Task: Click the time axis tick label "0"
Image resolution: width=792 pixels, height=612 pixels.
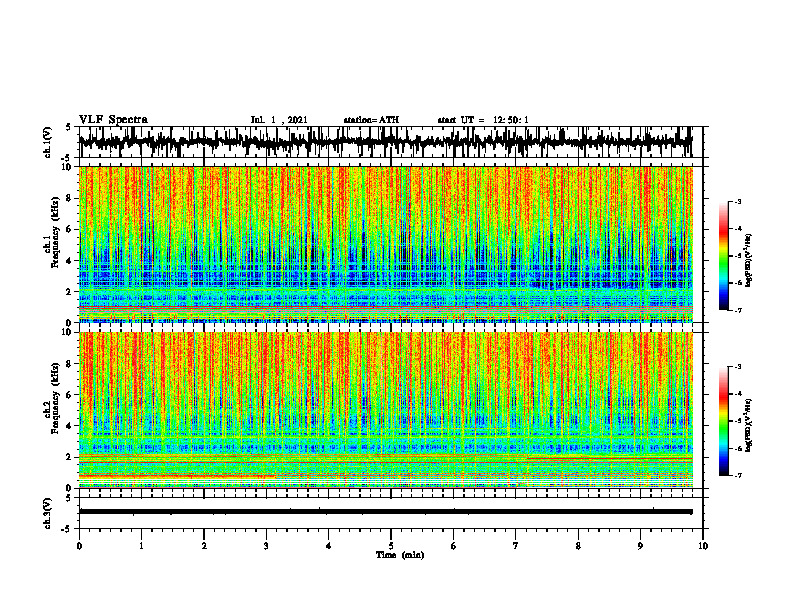Action: pos(79,546)
